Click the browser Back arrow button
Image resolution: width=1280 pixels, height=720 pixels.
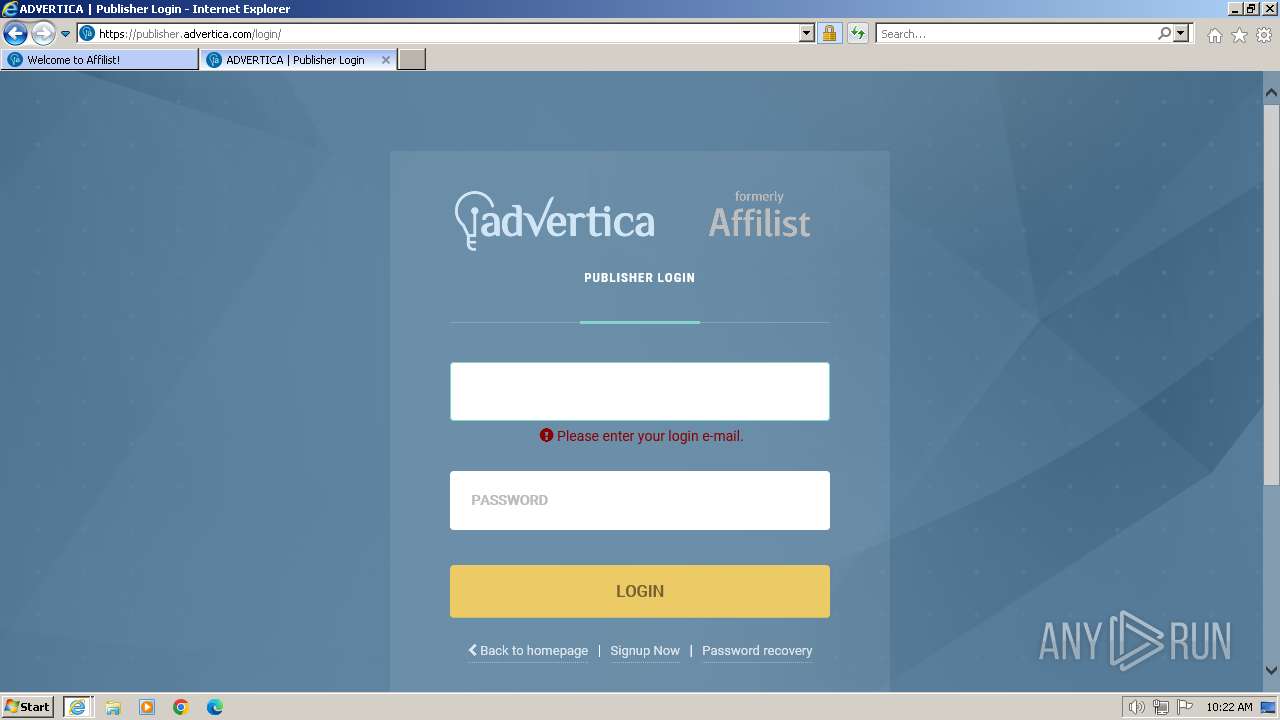coord(15,34)
